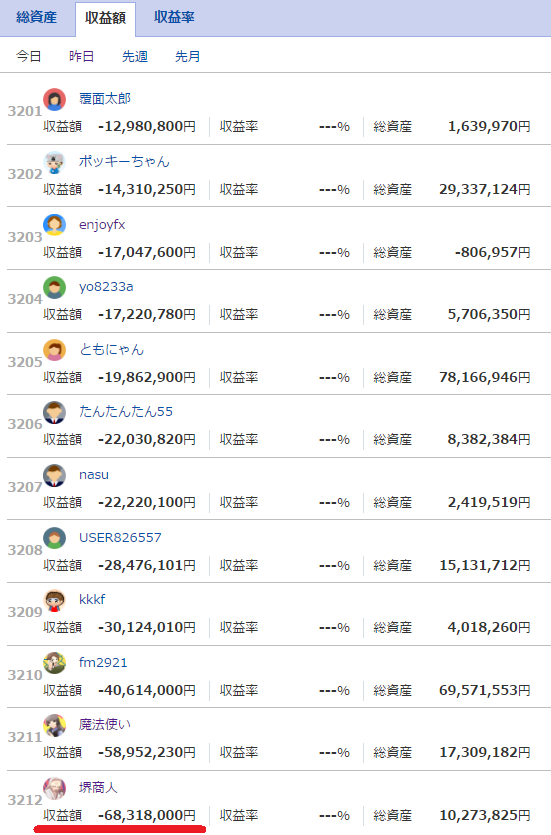This screenshot has height=835, width=551.
Task: Click fm2921's avatar image
Action: click(54, 664)
